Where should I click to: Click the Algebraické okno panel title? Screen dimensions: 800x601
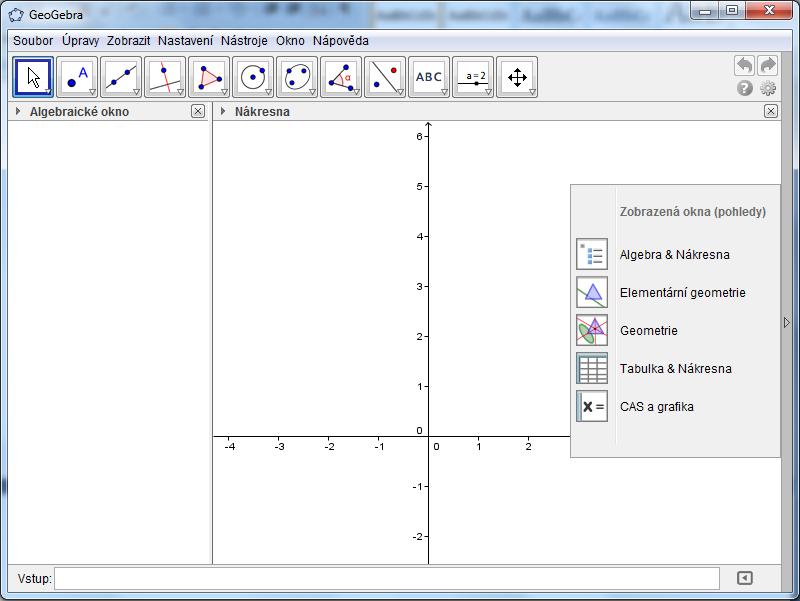click(79, 112)
